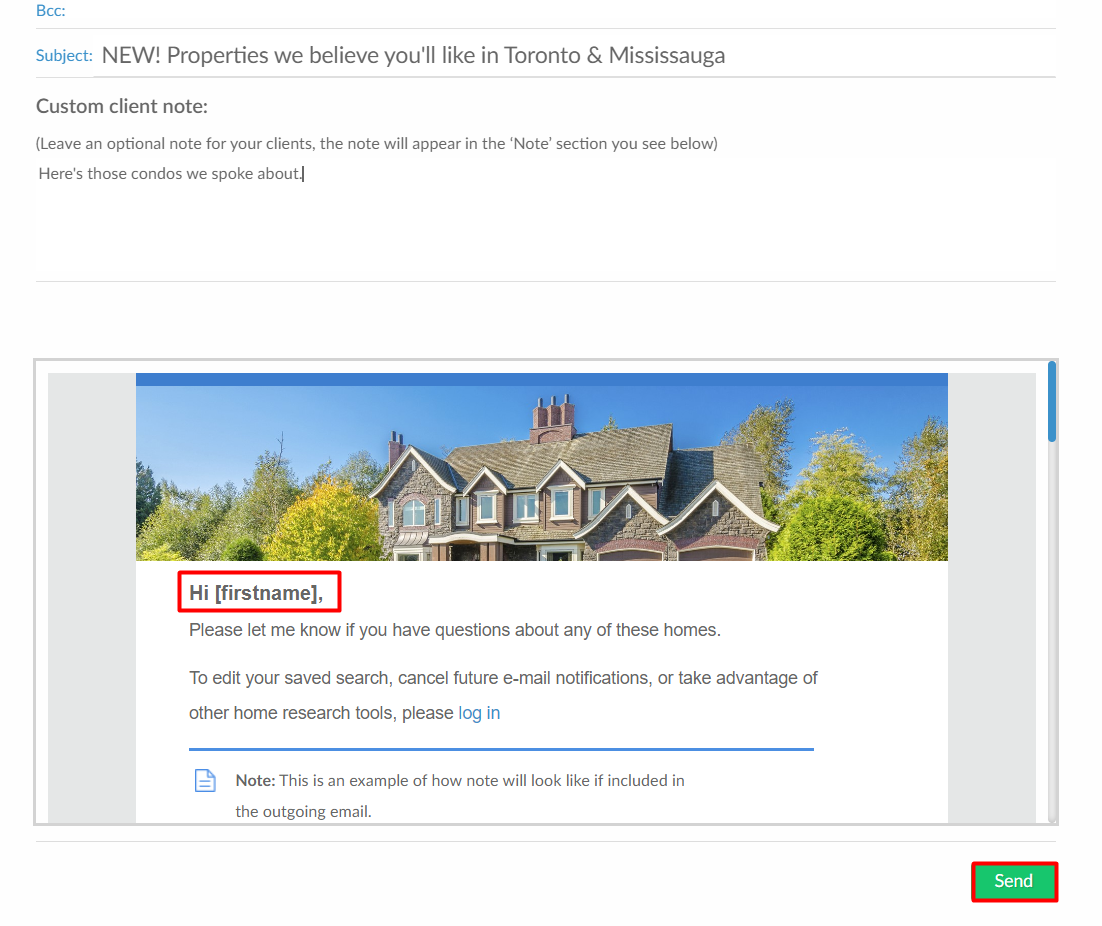
Task: Click the Subject field text
Action: pyautogui.click(x=413, y=55)
